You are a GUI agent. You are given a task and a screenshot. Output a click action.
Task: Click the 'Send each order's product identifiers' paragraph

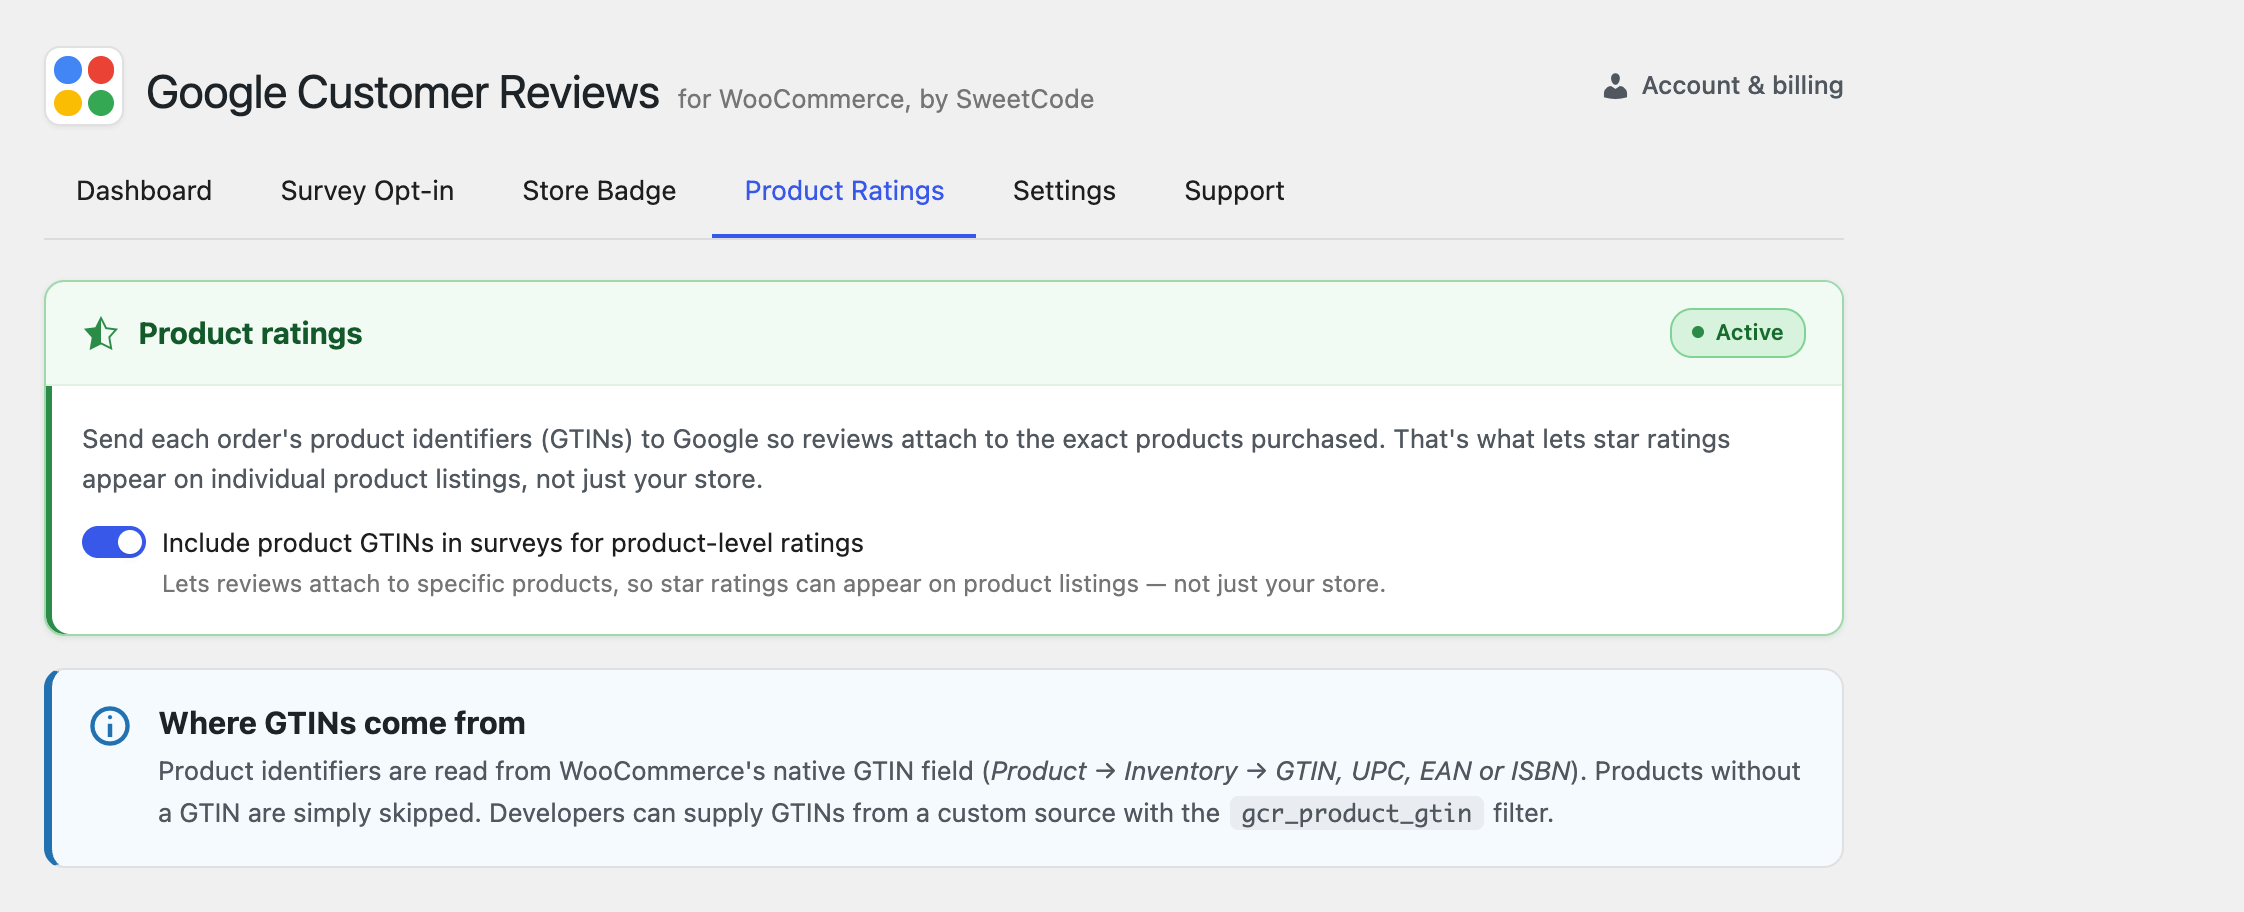point(906,459)
